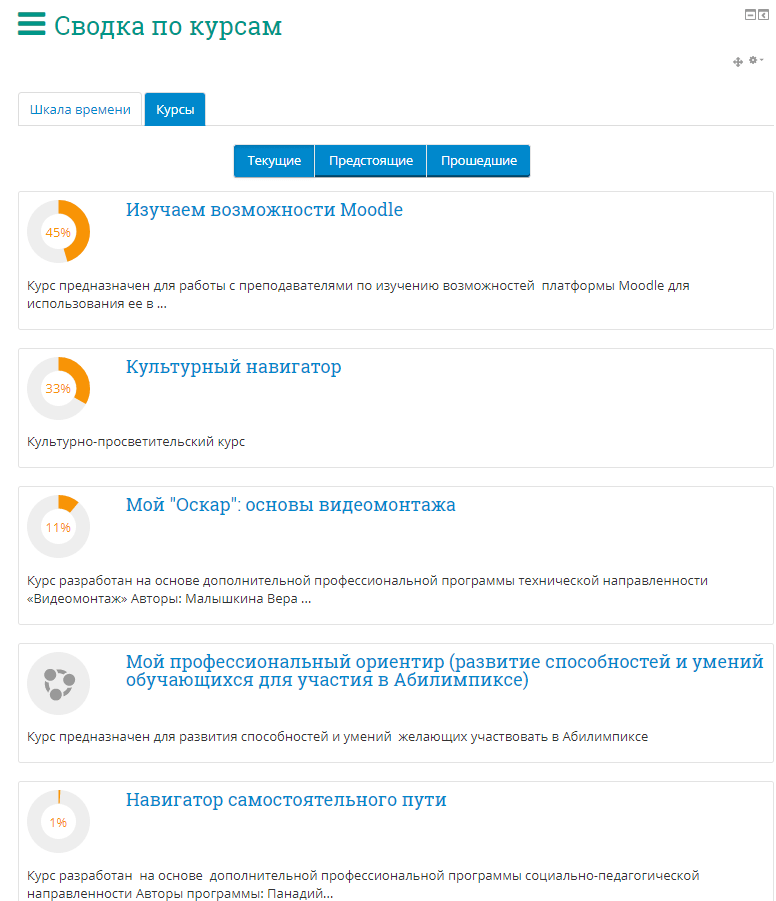Viewport: 776px width, 901px height.
Task: Click the 11% progress ring for Мой Оскар
Action: 58,527
